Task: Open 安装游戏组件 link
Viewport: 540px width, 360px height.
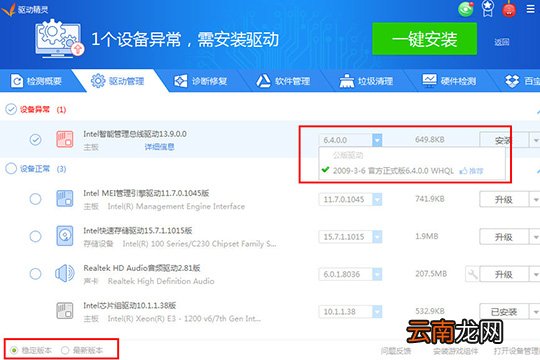Action: click(x=455, y=351)
